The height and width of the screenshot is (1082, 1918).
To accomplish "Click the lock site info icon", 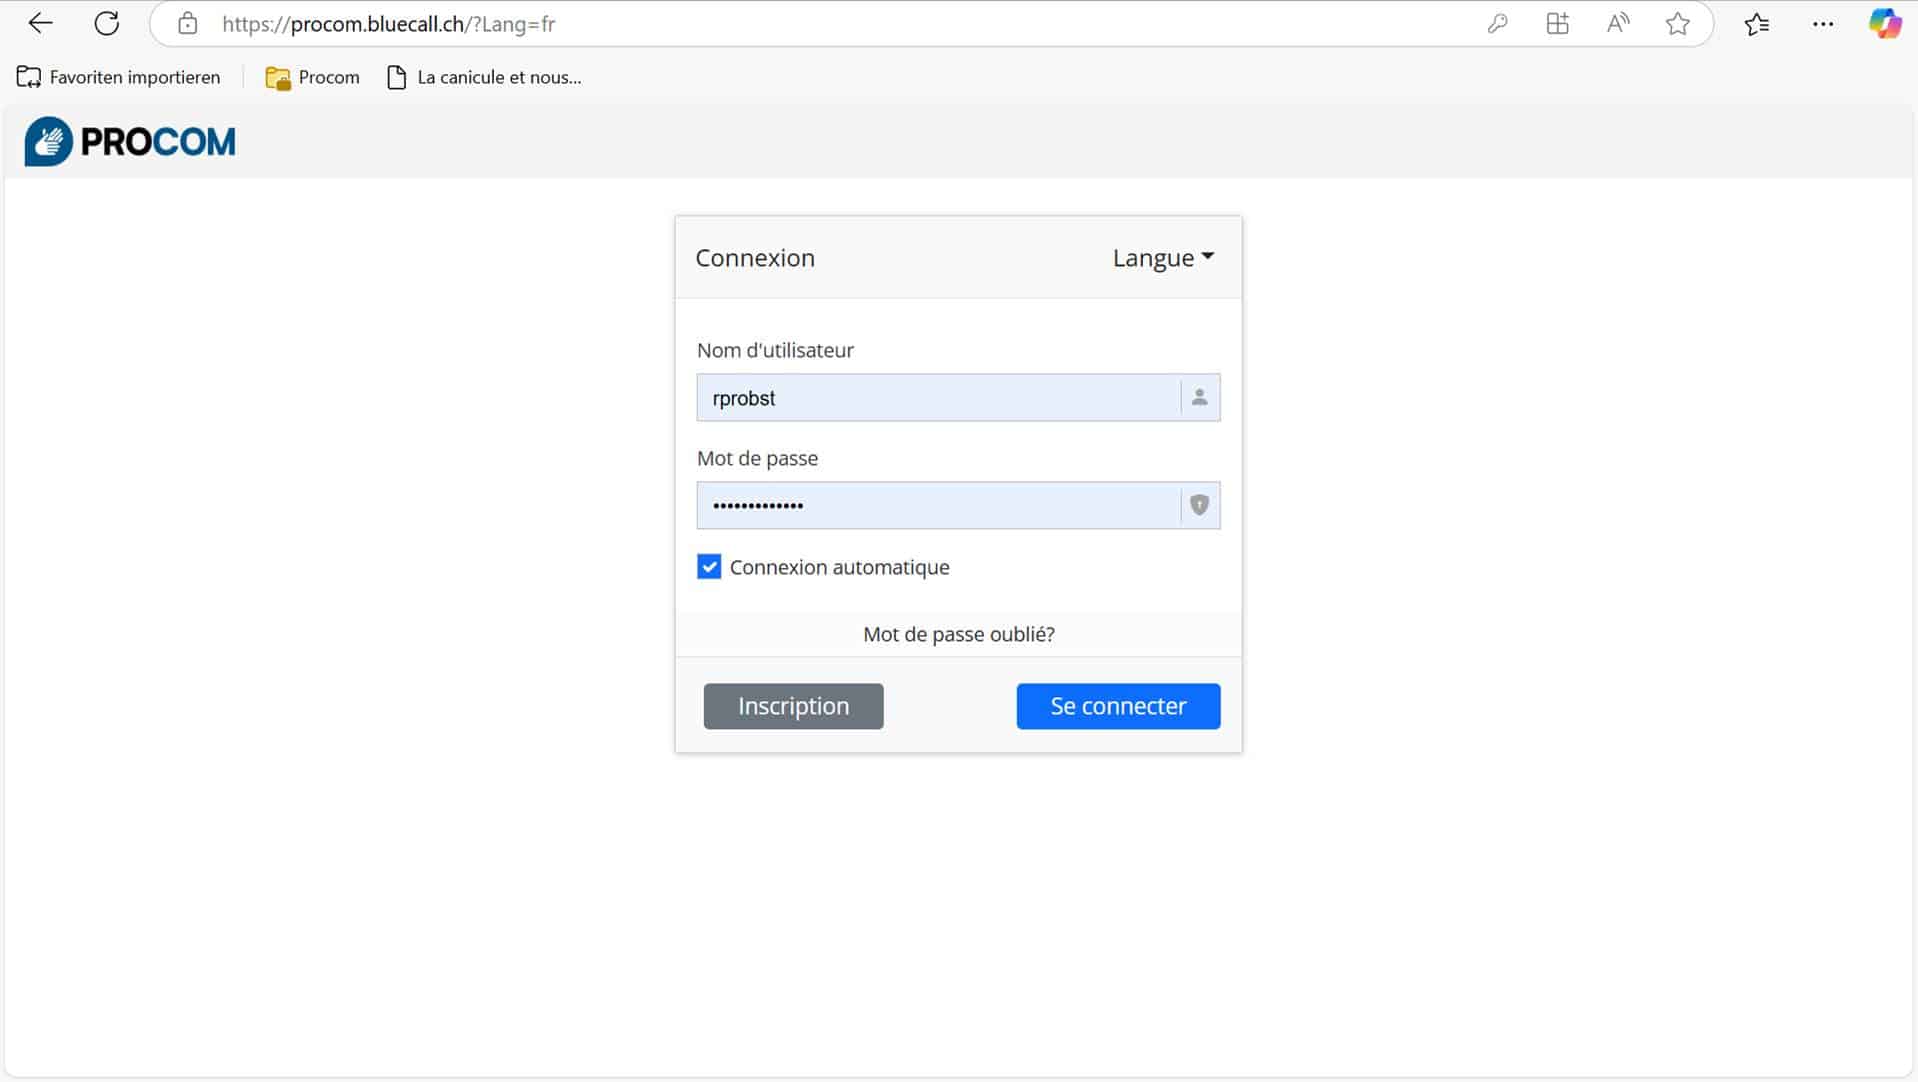I will (188, 24).
